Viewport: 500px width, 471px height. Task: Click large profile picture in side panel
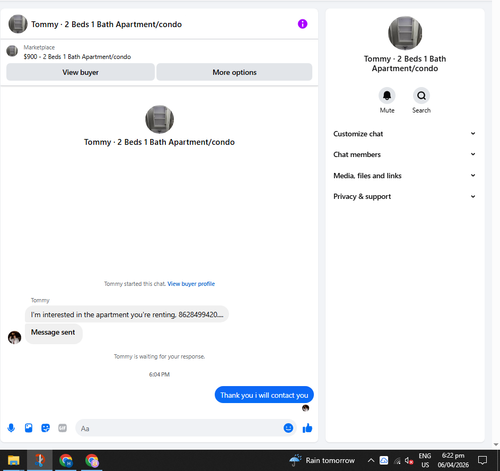point(405,33)
